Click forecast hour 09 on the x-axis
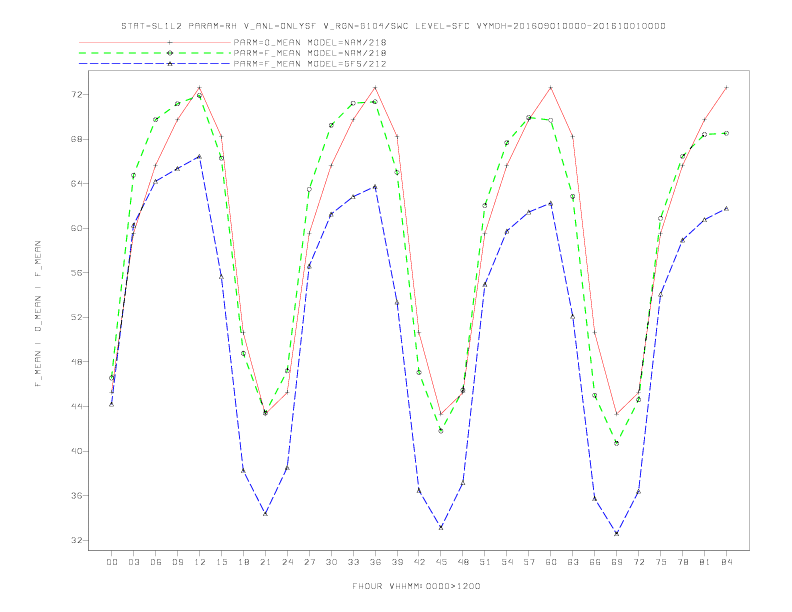 [178, 562]
